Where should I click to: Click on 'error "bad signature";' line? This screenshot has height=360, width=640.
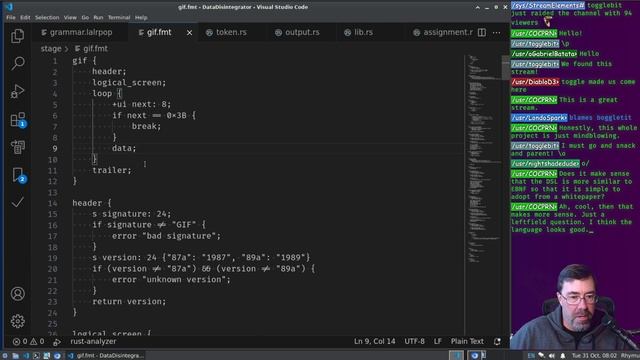166,236
